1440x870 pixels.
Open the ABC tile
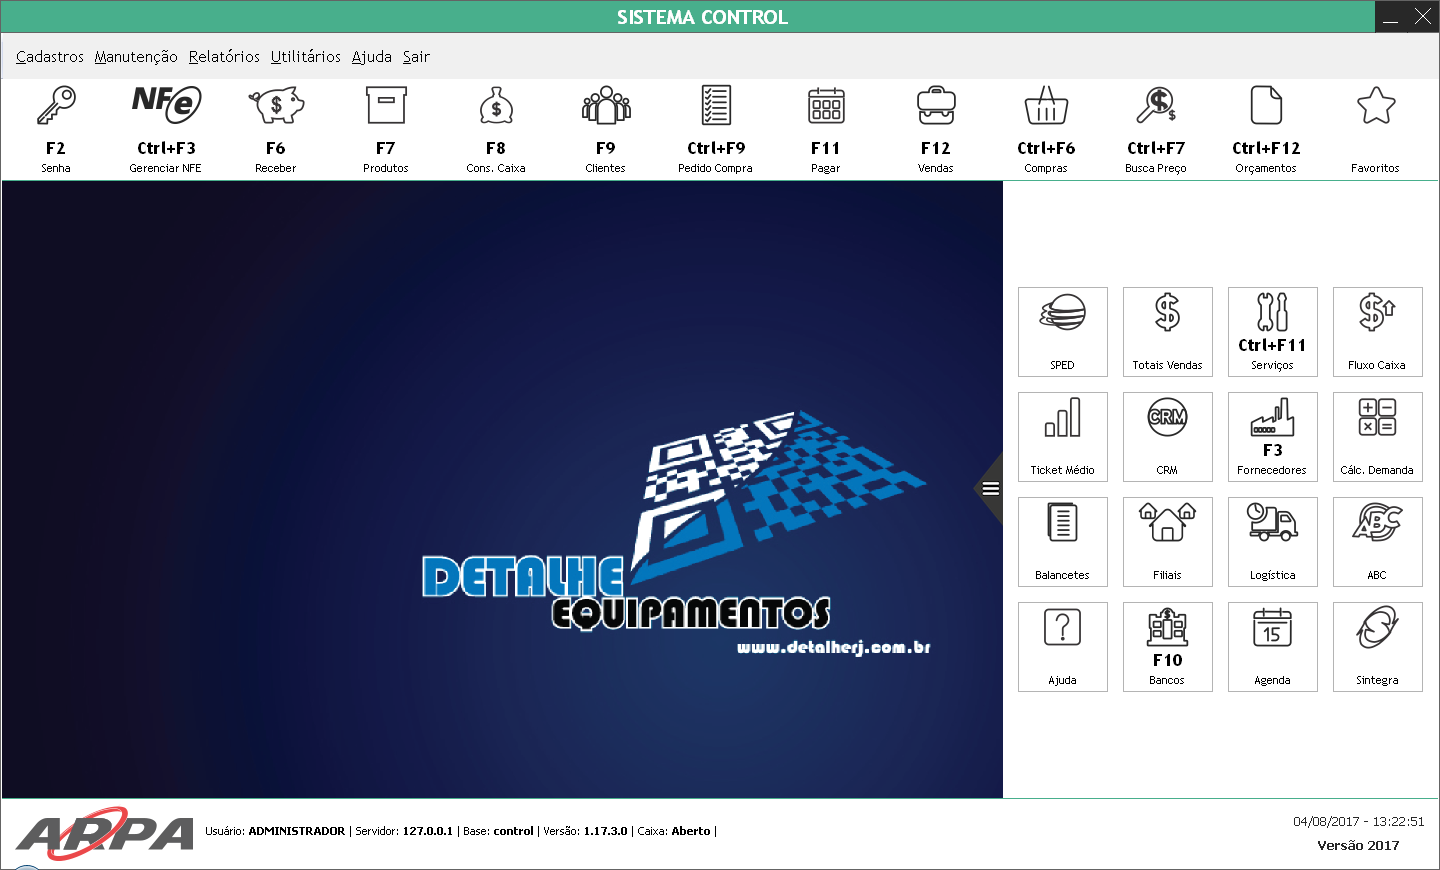coord(1378,542)
